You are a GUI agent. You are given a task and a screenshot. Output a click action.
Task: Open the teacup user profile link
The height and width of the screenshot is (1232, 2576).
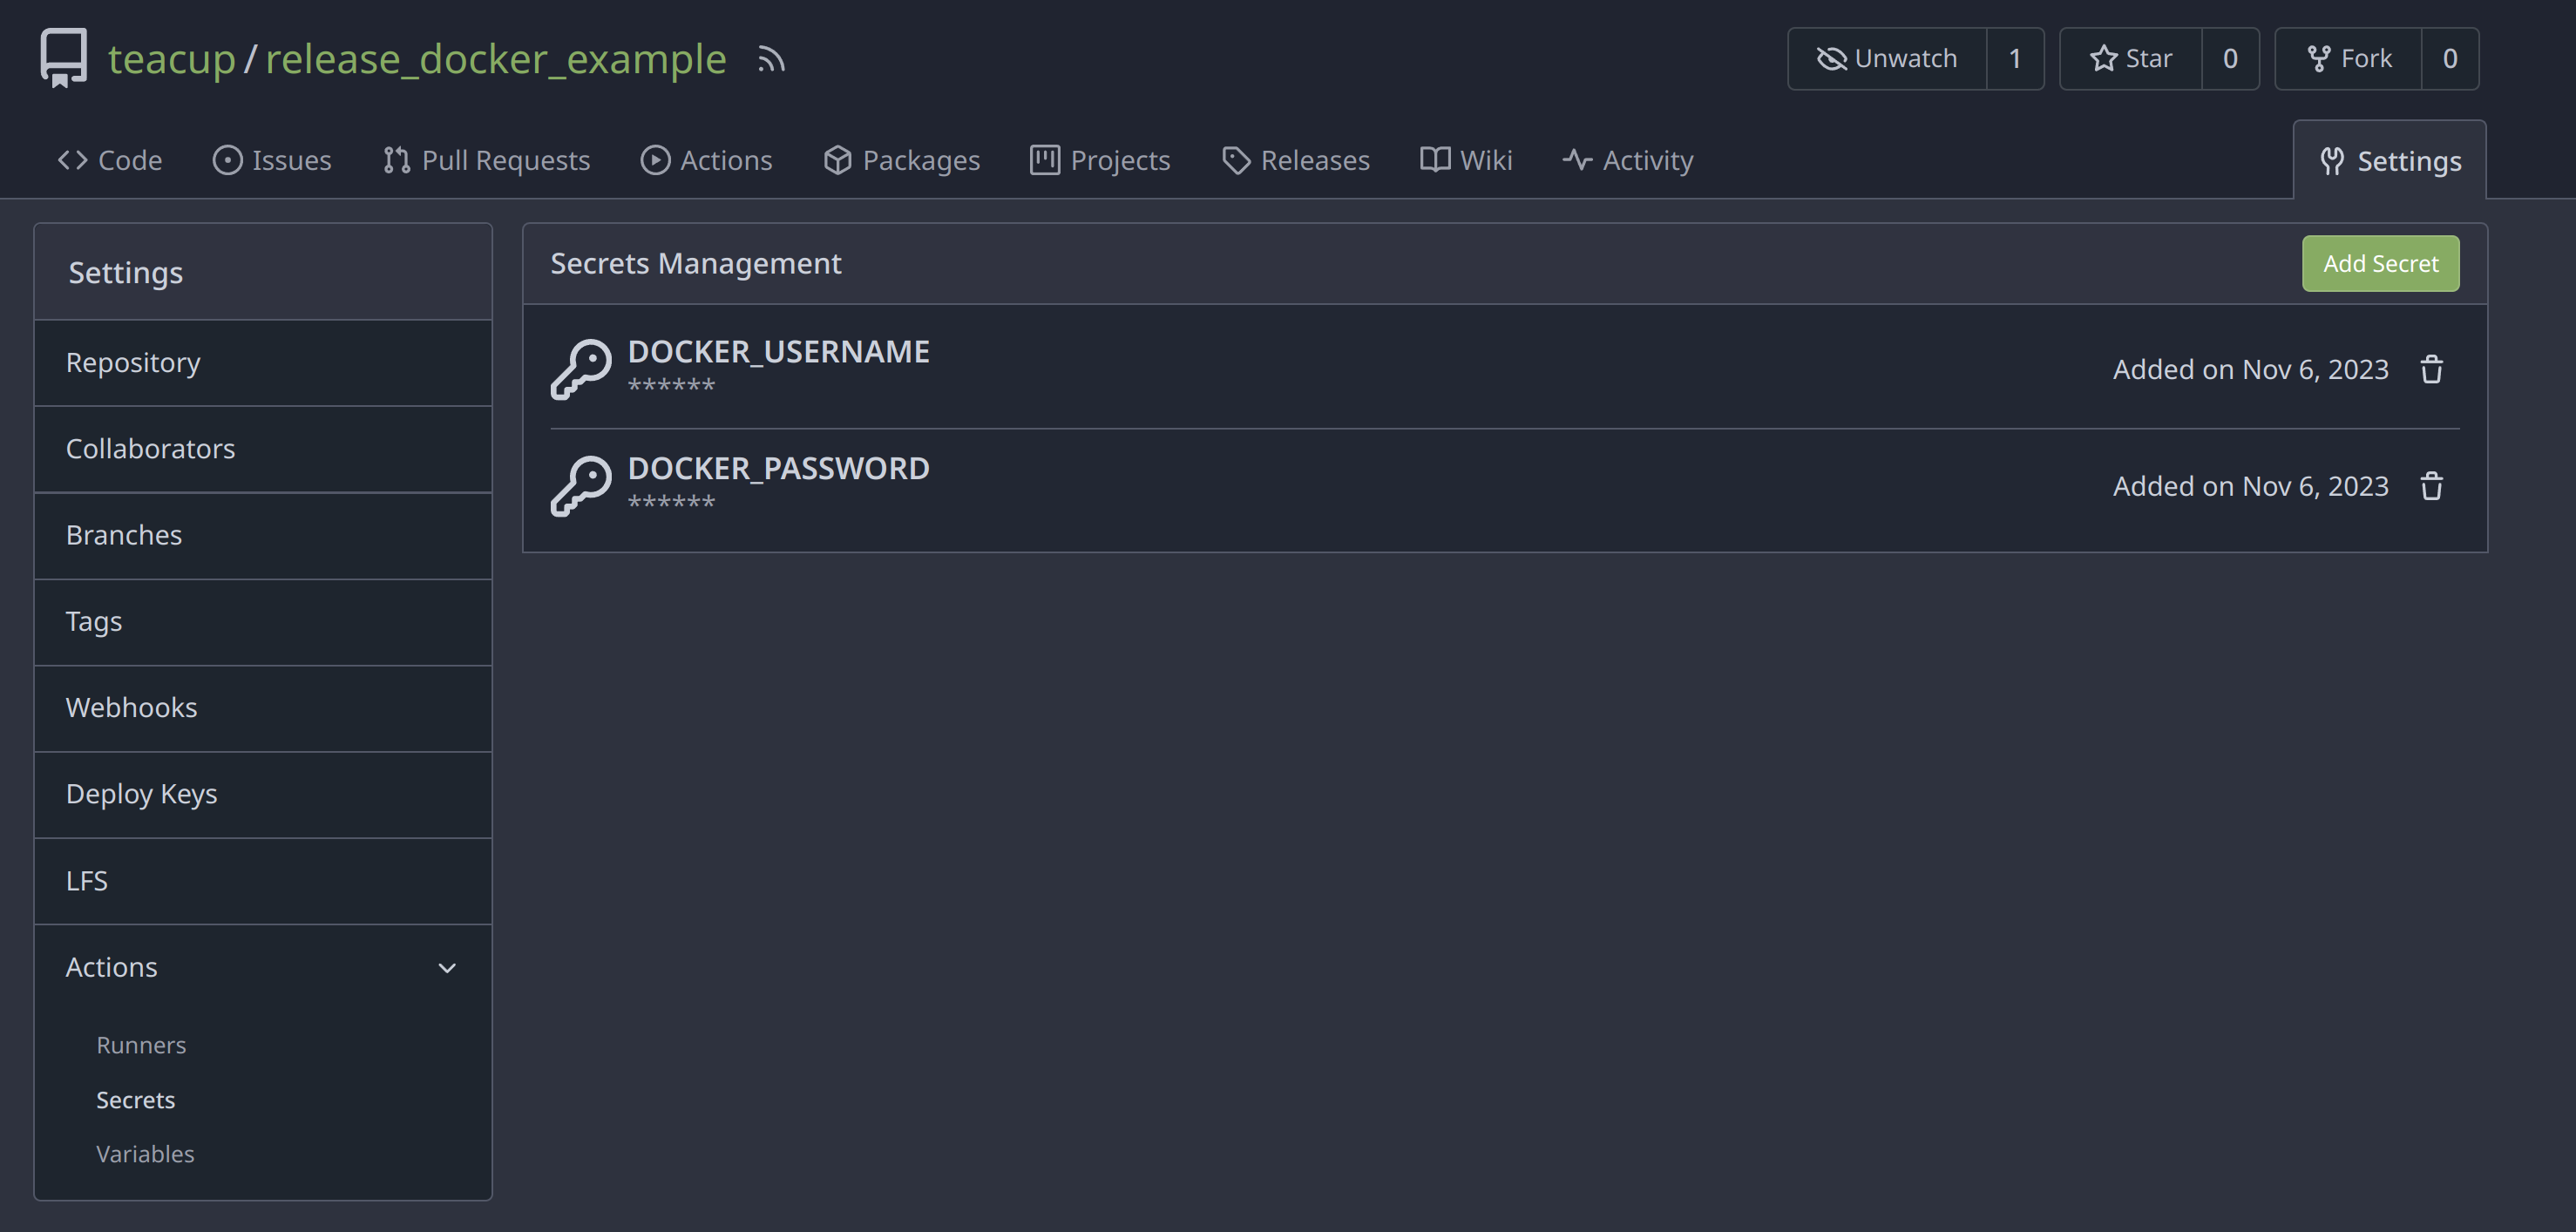pos(171,59)
